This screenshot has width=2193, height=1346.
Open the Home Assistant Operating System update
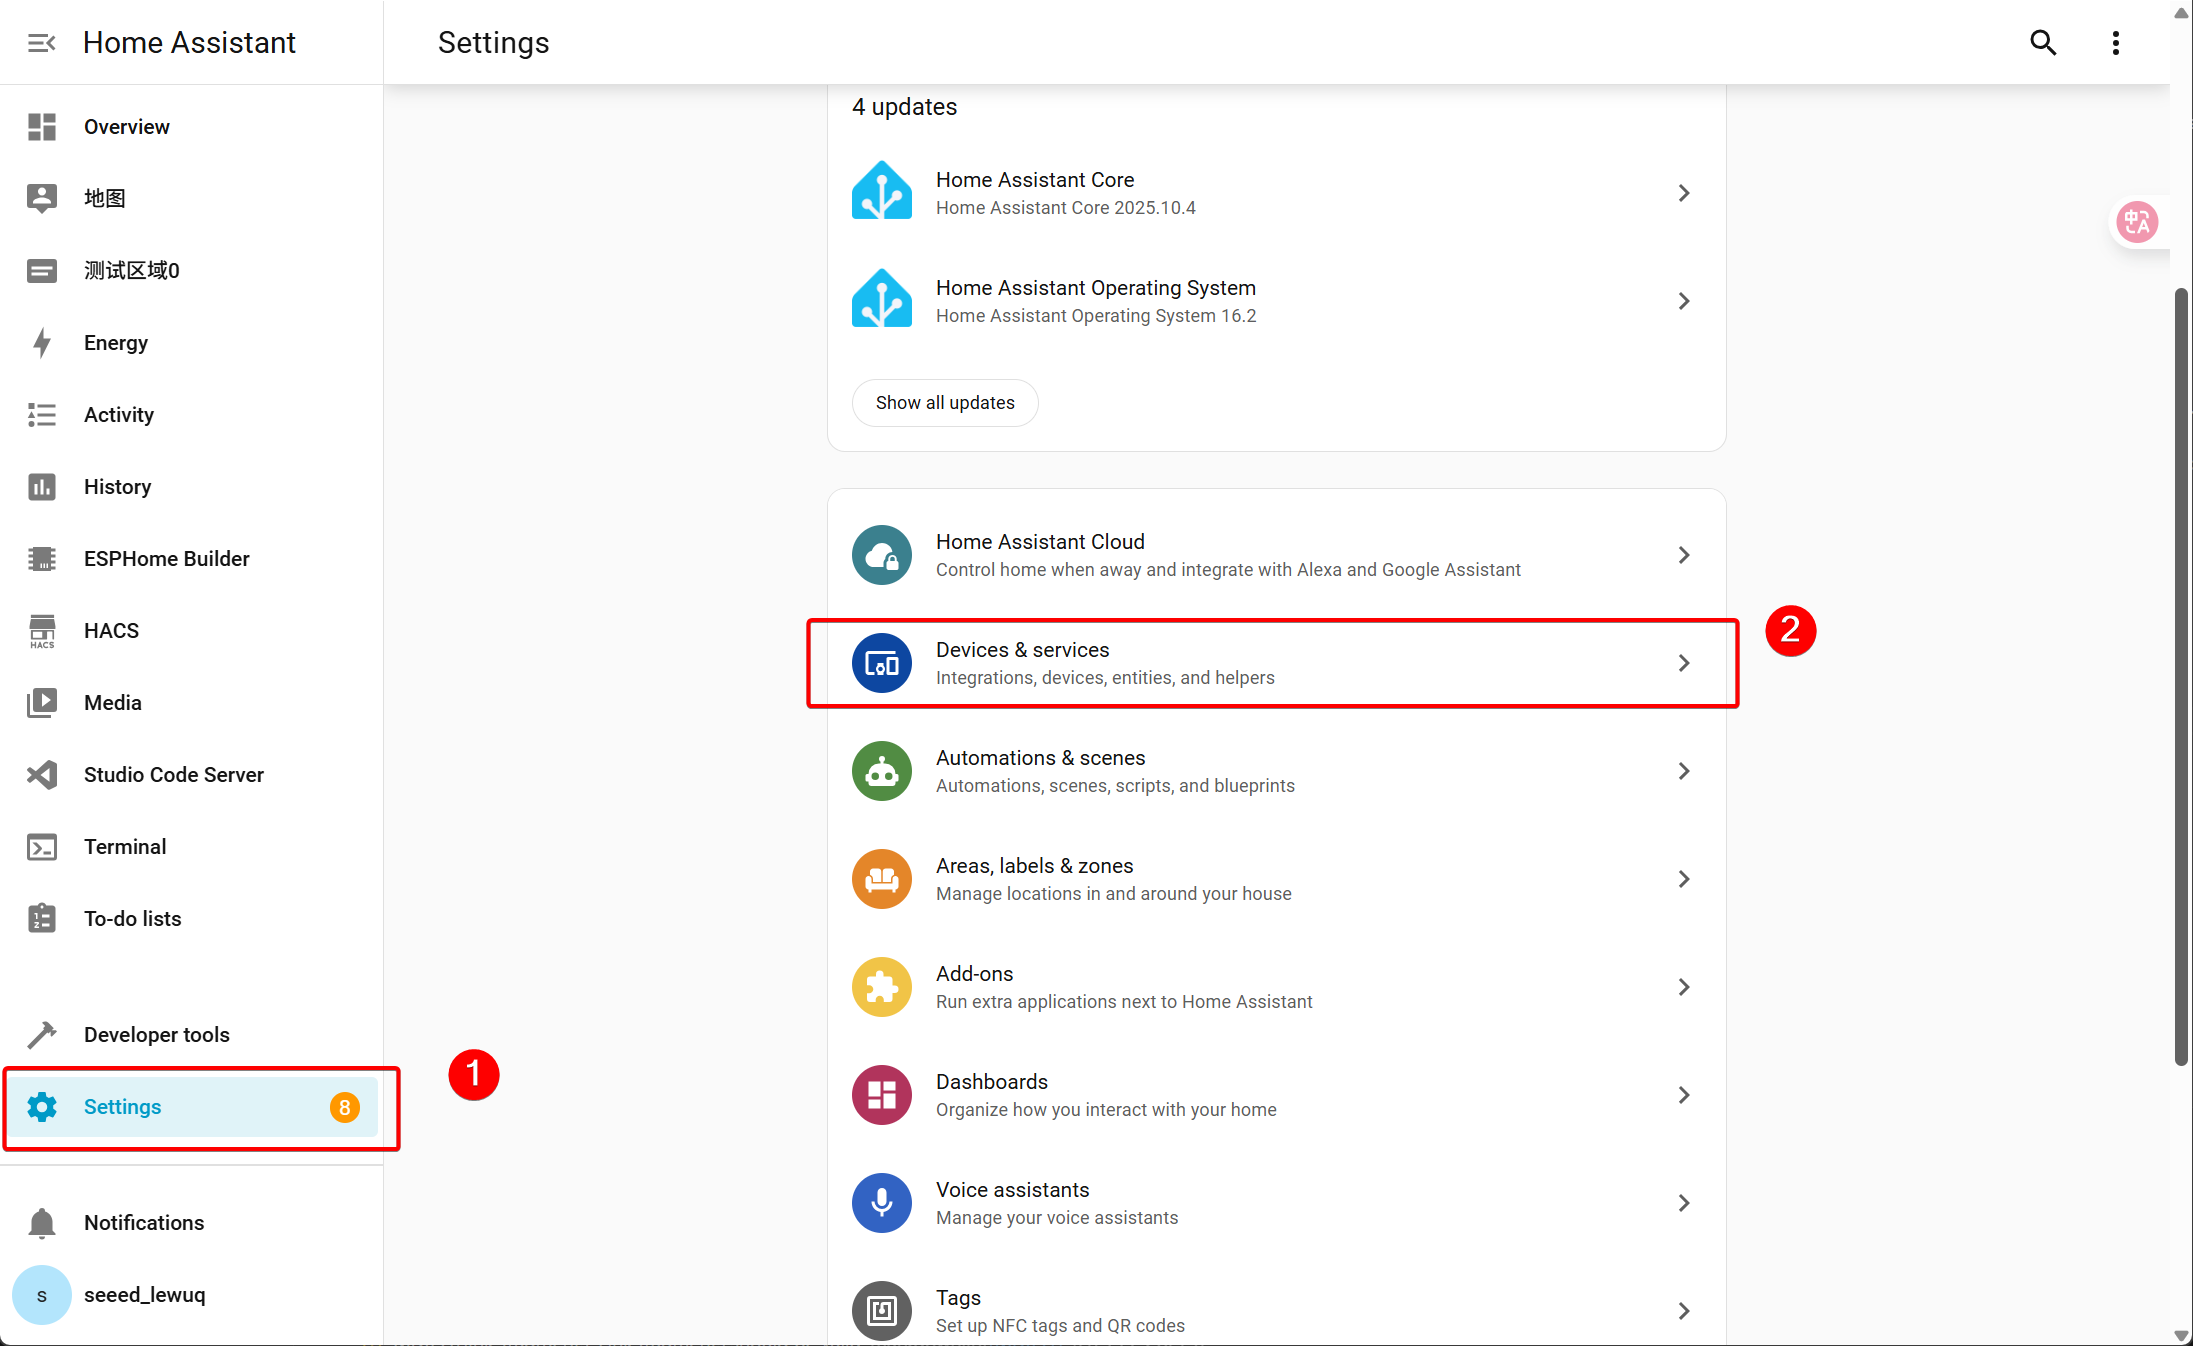click(1095, 301)
